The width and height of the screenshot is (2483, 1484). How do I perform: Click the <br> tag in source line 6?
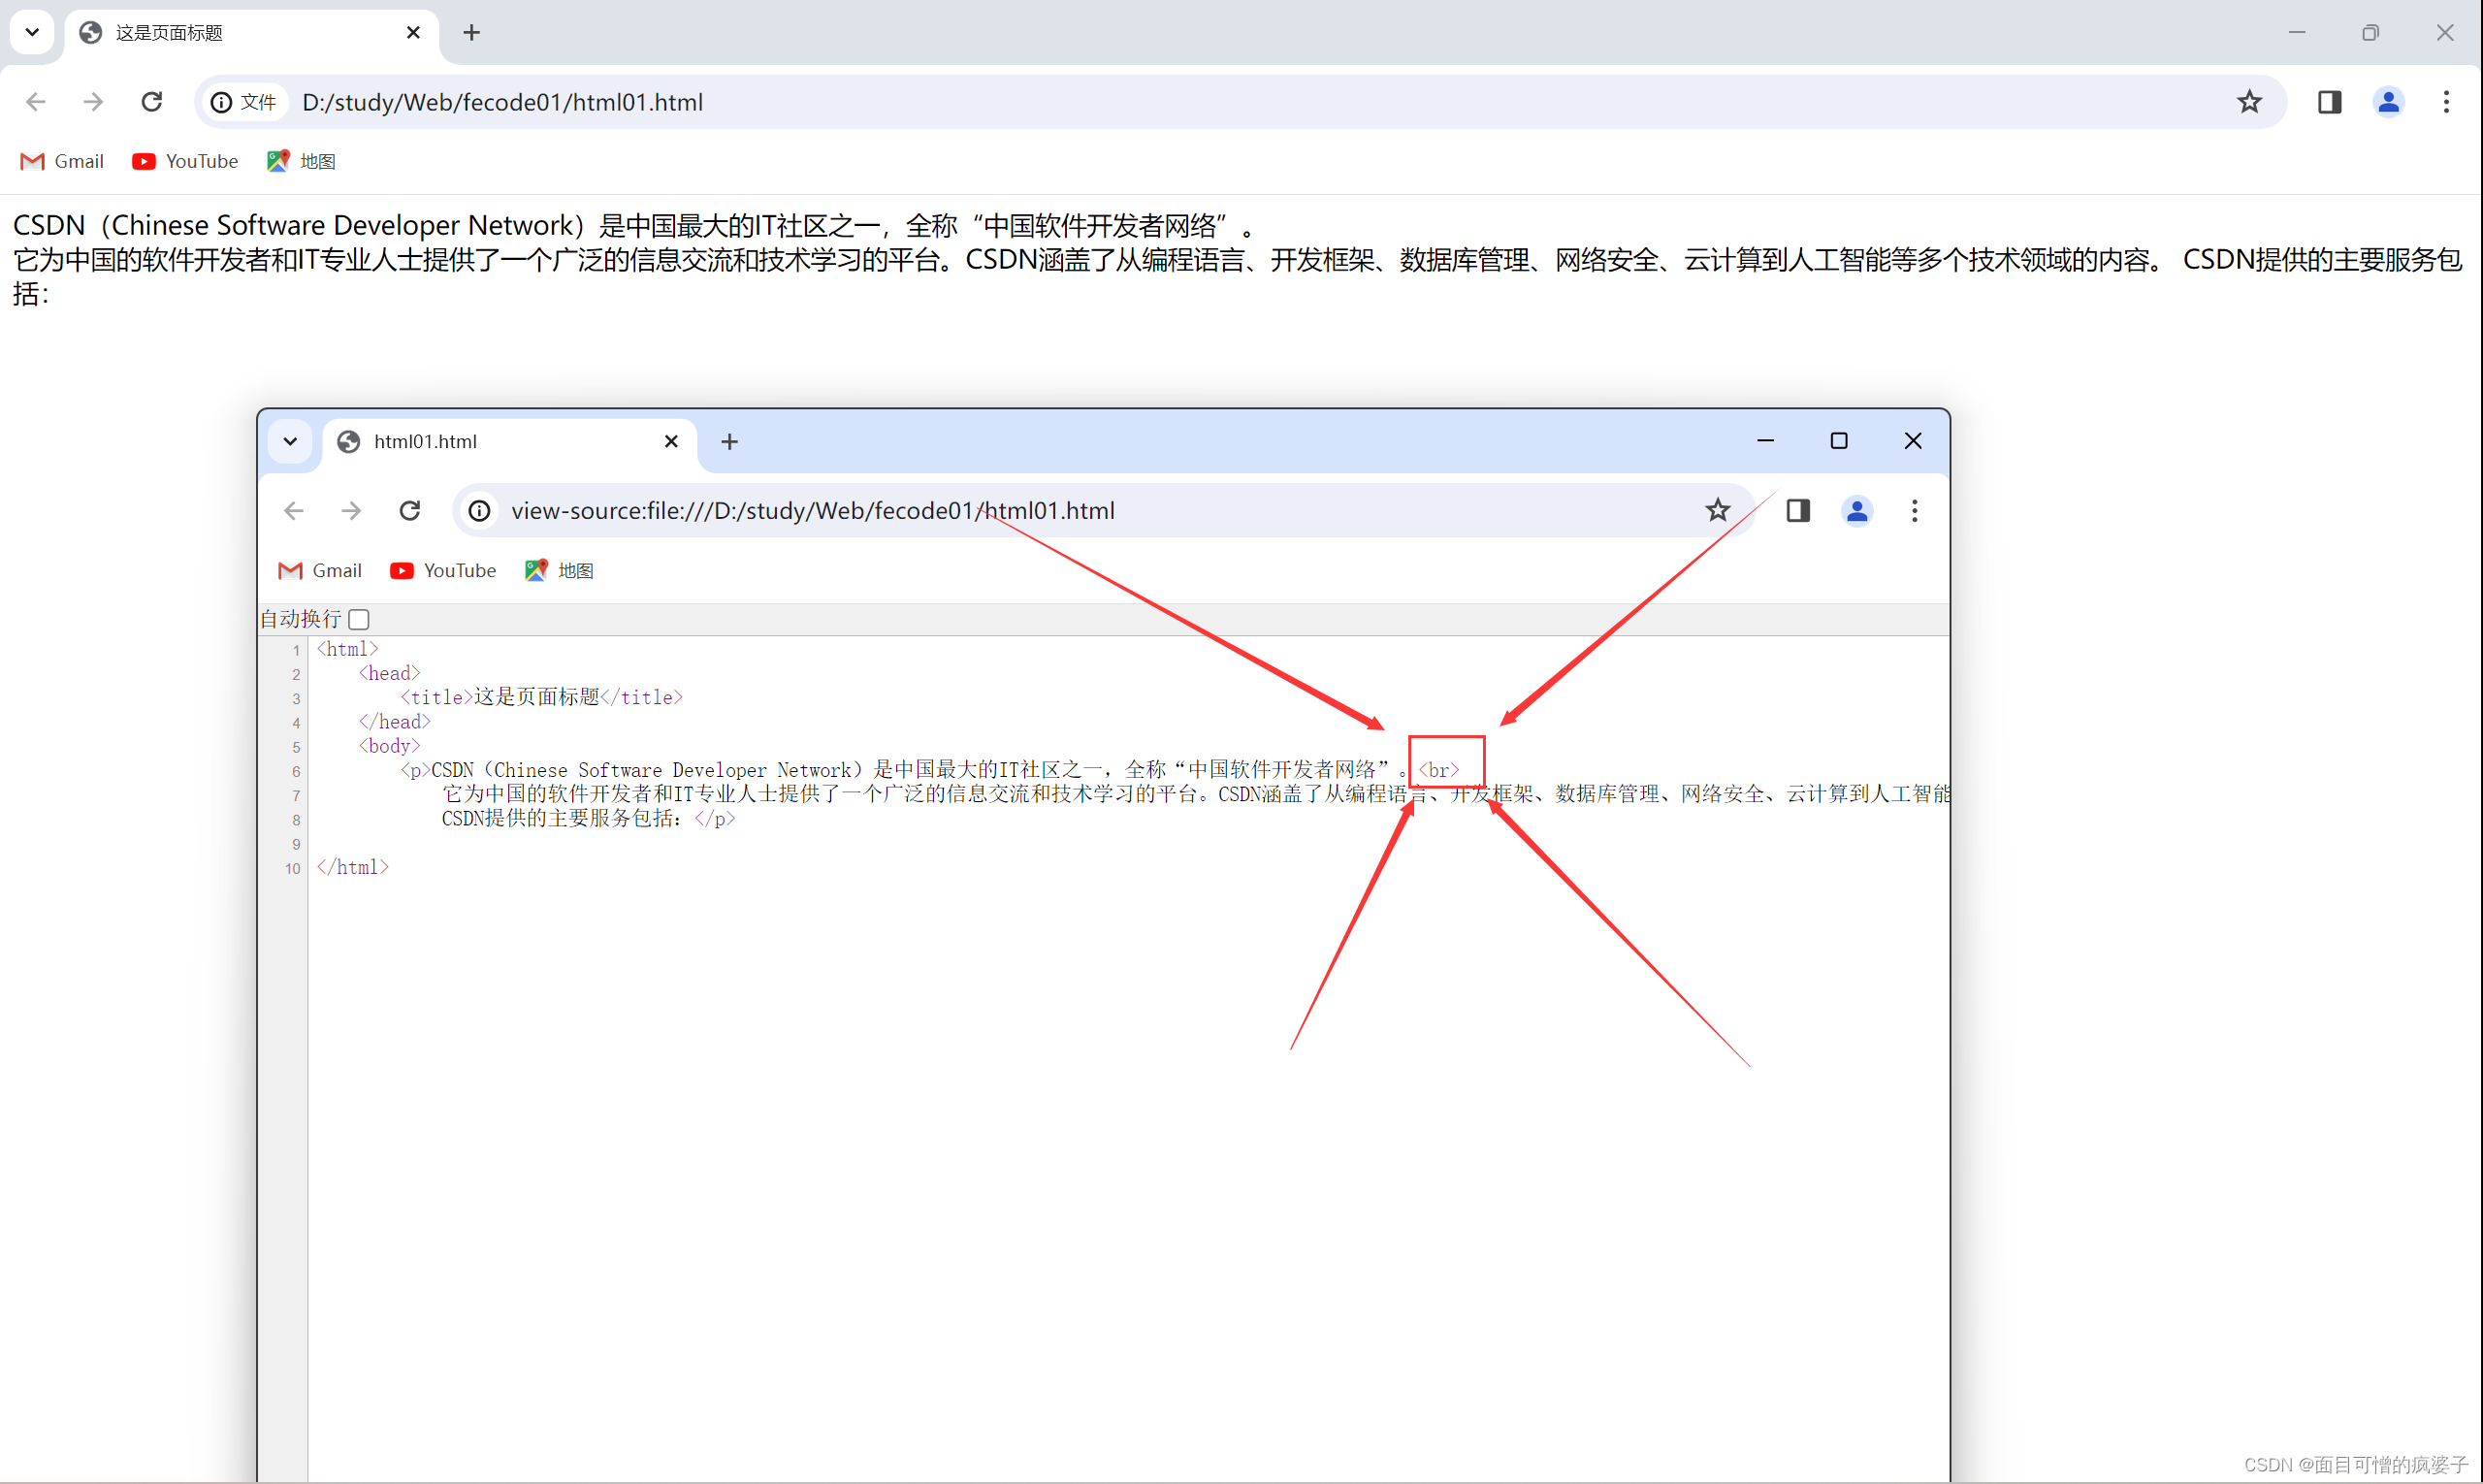1440,770
